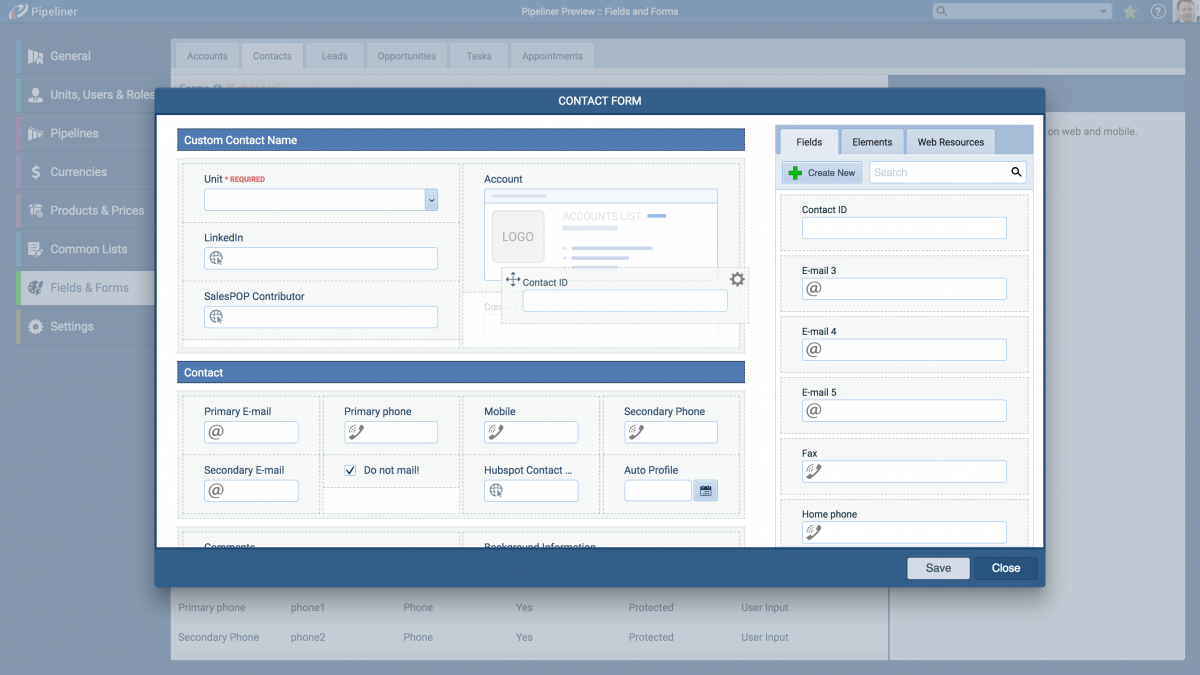
Task: Save the Contact Form changes
Action: tap(938, 567)
